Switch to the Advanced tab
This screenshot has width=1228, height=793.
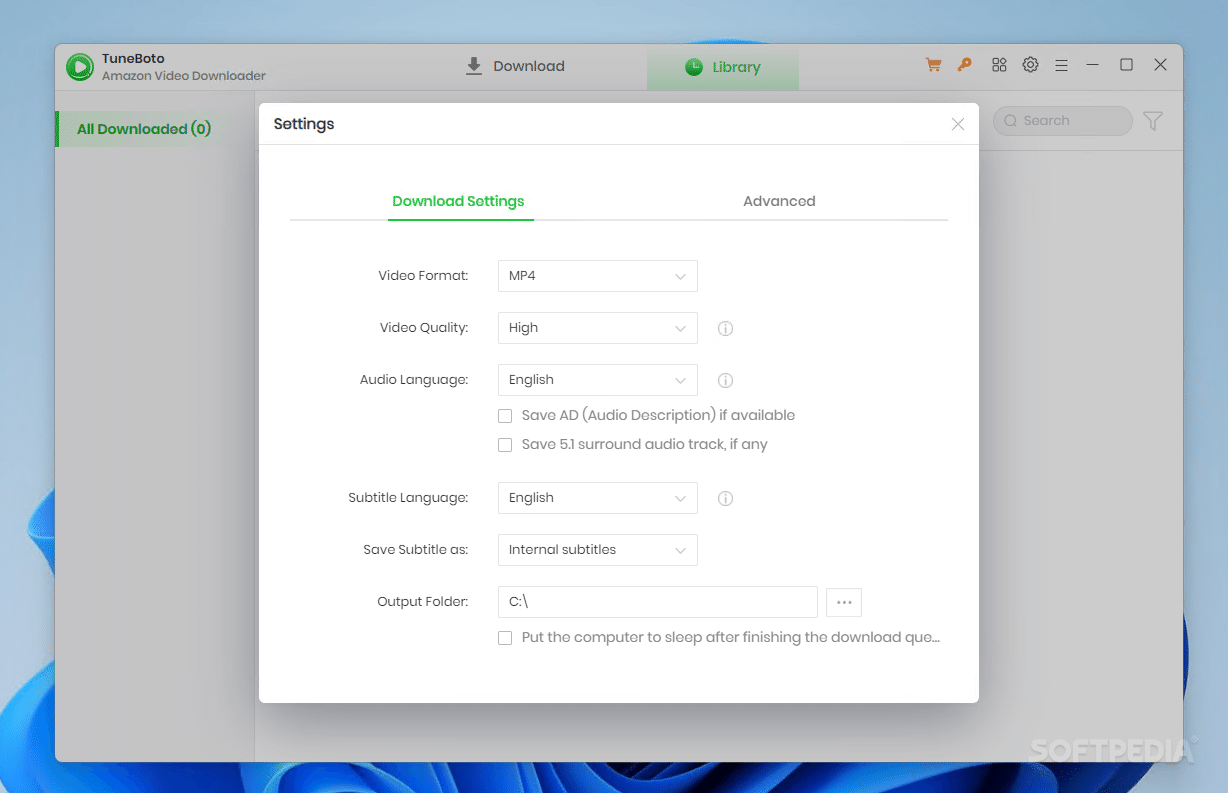(779, 201)
